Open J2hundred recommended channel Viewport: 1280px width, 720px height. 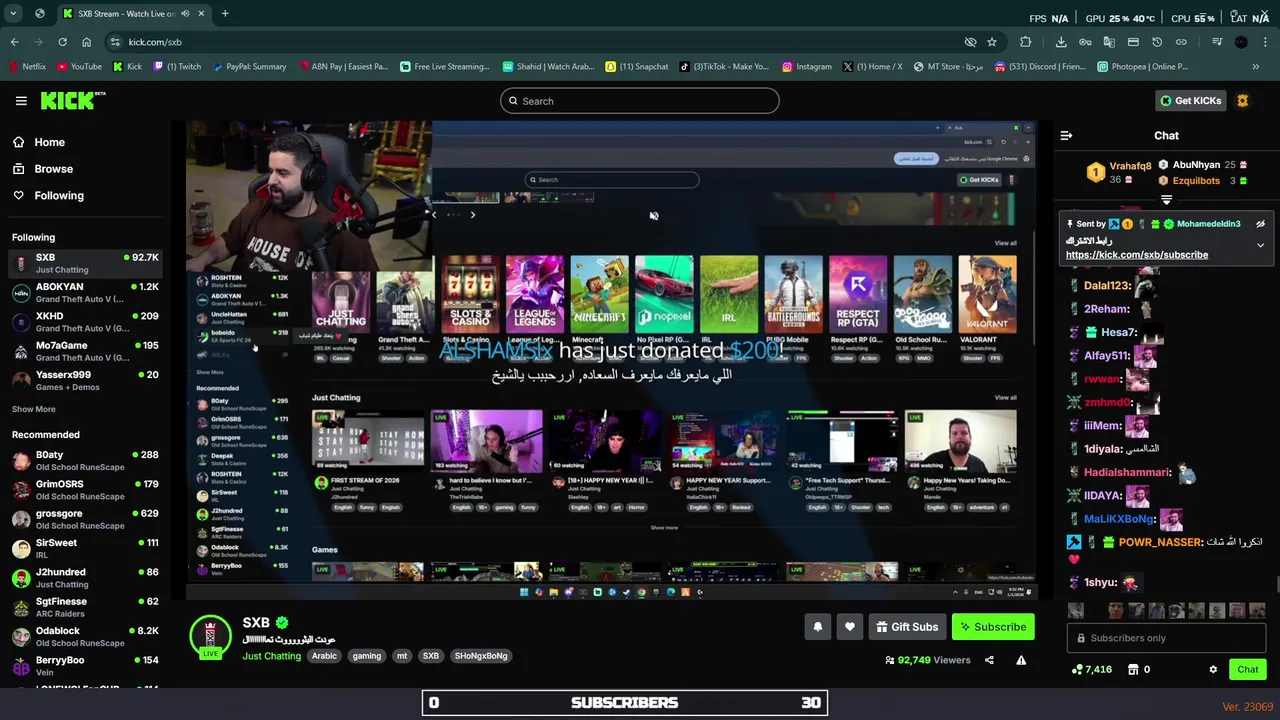pos(85,578)
